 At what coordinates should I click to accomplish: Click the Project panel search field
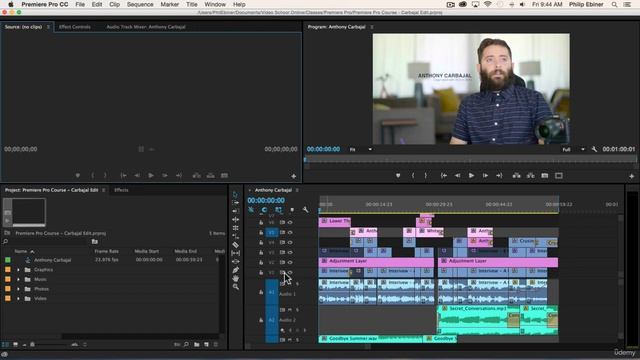point(47,242)
